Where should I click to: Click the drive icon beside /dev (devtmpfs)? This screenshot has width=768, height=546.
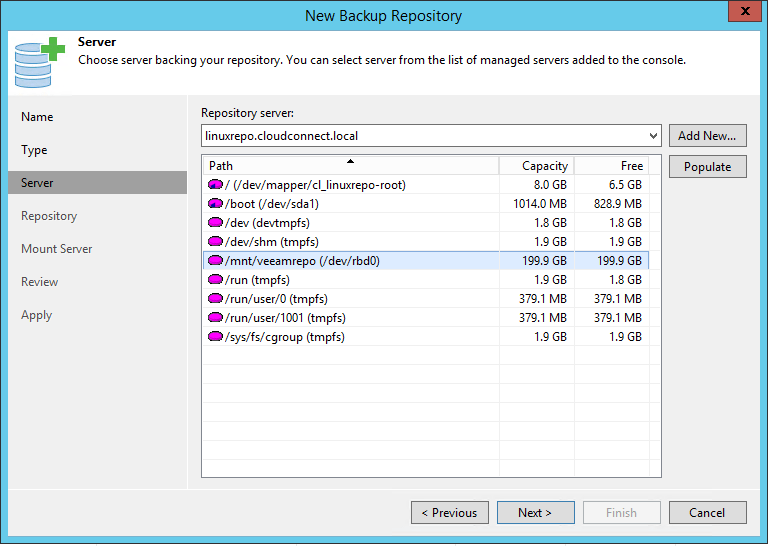[215, 223]
